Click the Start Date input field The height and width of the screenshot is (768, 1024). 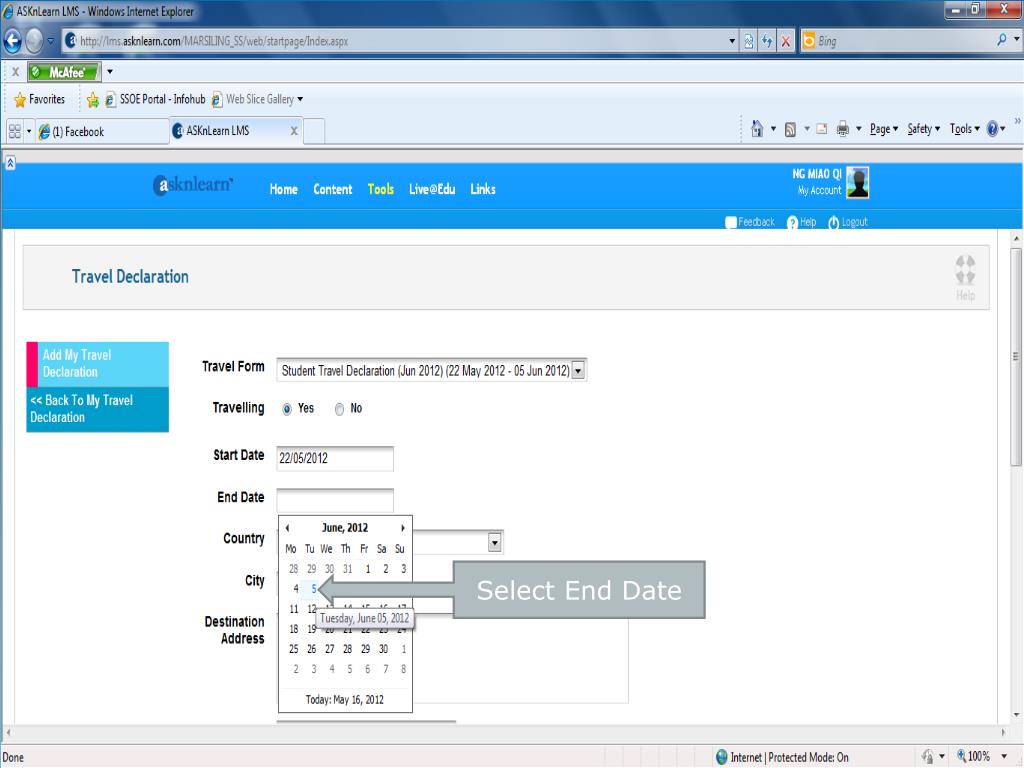tap(335, 458)
